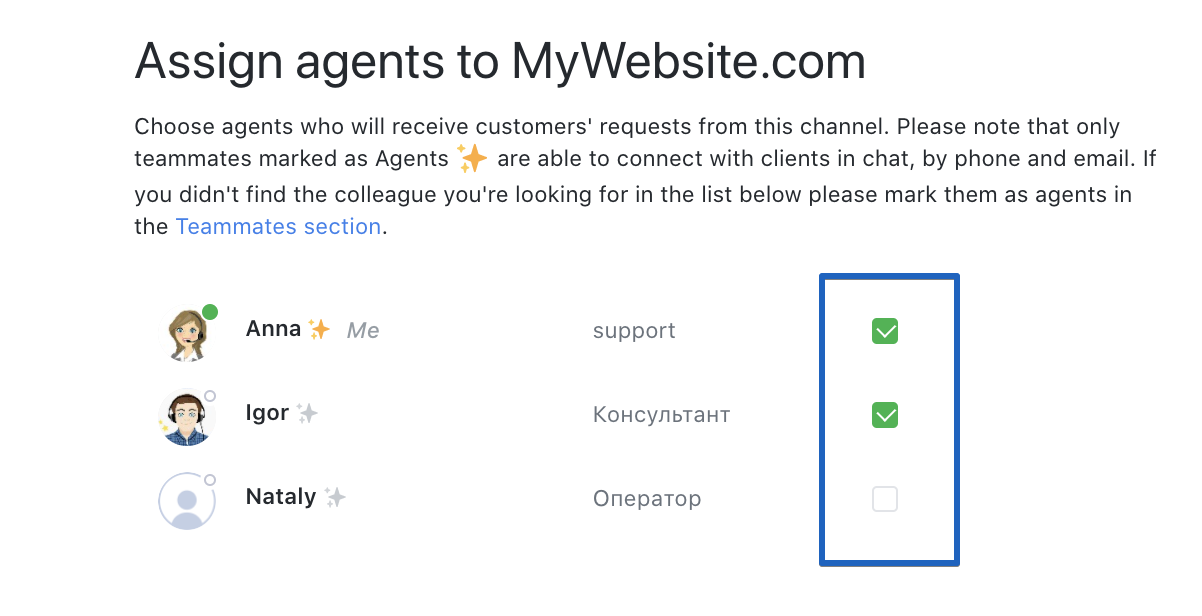Click the status circle on Igor's avatar
The height and width of the screenshot is (616, 1202).
(210, 395)
